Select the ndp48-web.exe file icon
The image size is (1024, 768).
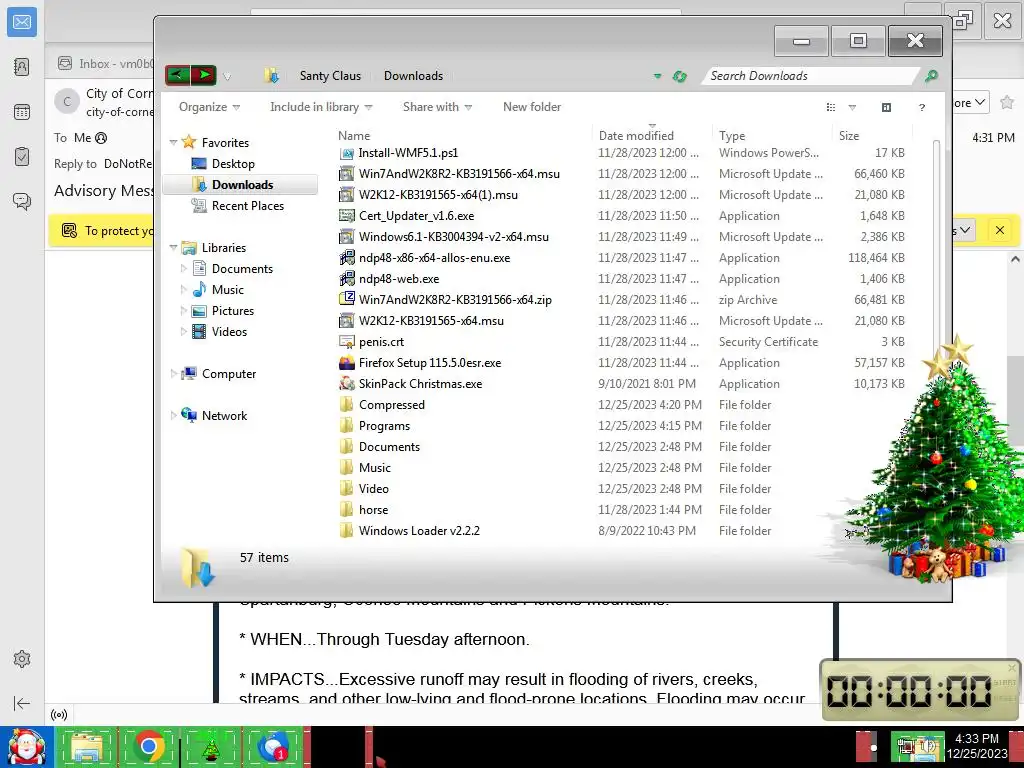point(346,279)
